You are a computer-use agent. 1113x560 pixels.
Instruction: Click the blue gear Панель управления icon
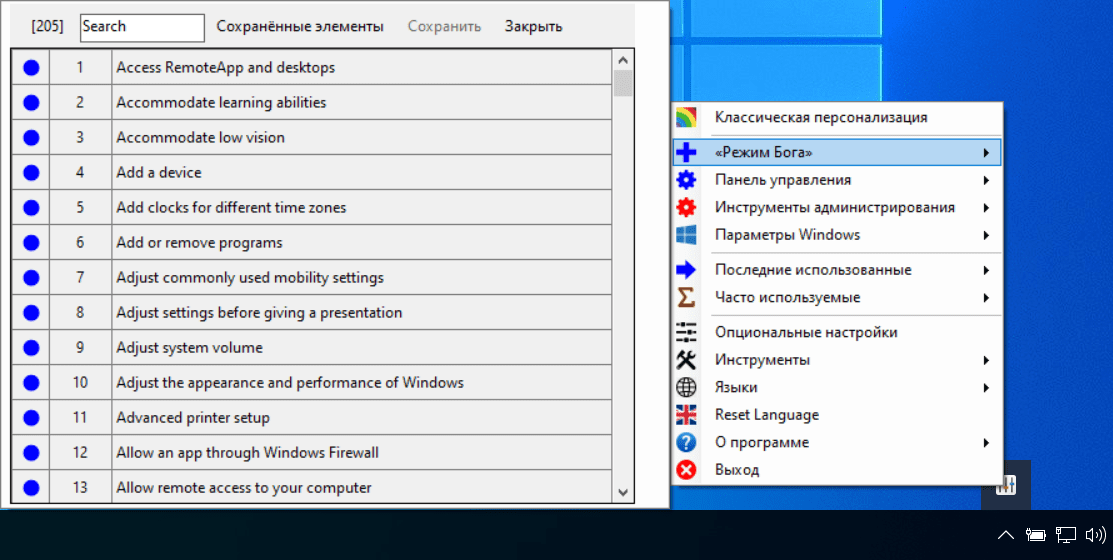point(686,180)
